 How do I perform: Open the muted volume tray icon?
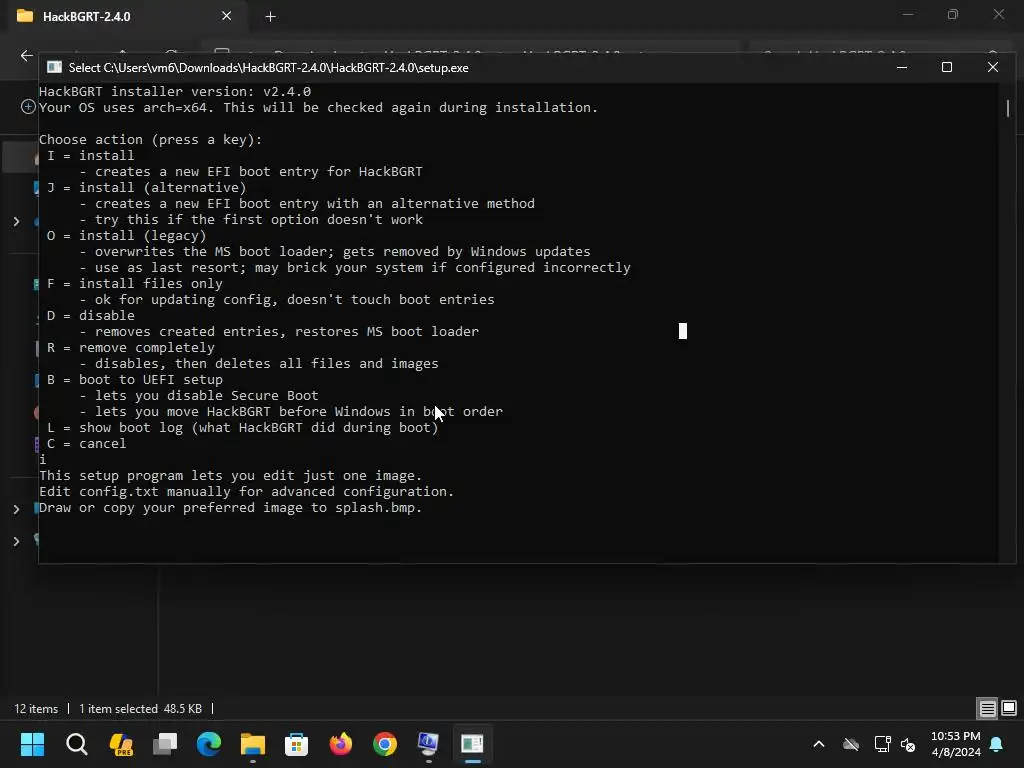pos(908,744)
